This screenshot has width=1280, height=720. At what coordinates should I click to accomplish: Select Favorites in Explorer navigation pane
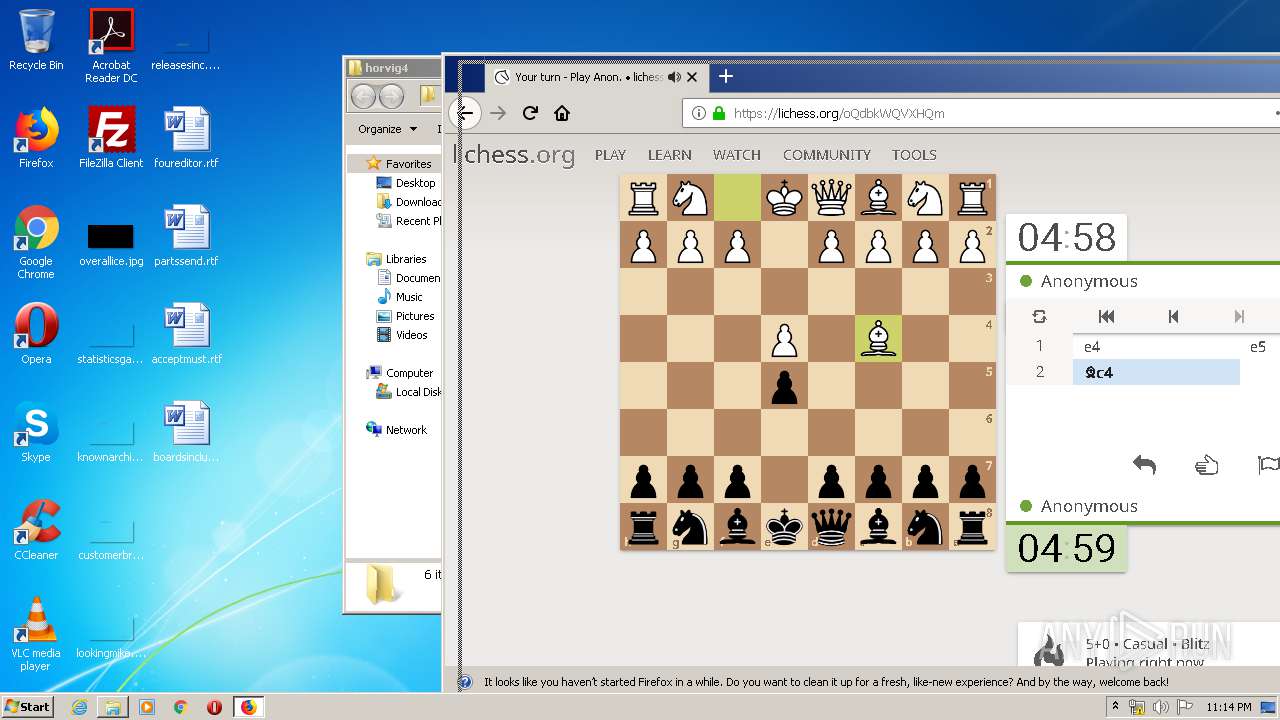(x=408, y=164)
